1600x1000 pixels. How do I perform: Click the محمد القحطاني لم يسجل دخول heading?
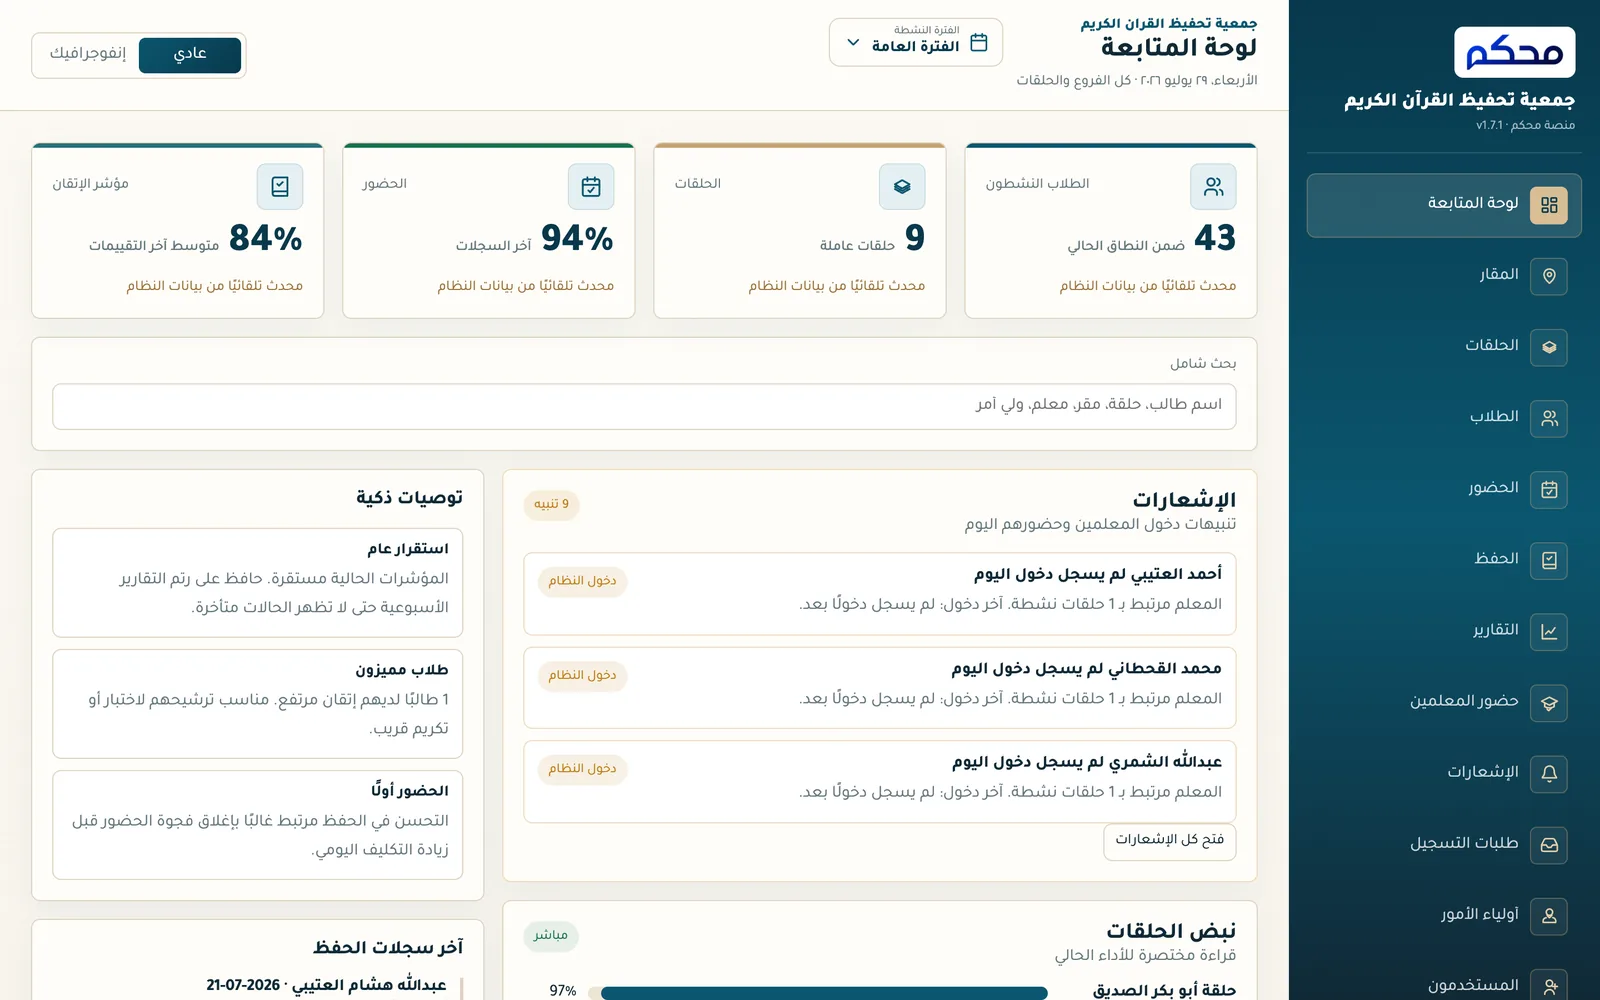pos(1086,668)
